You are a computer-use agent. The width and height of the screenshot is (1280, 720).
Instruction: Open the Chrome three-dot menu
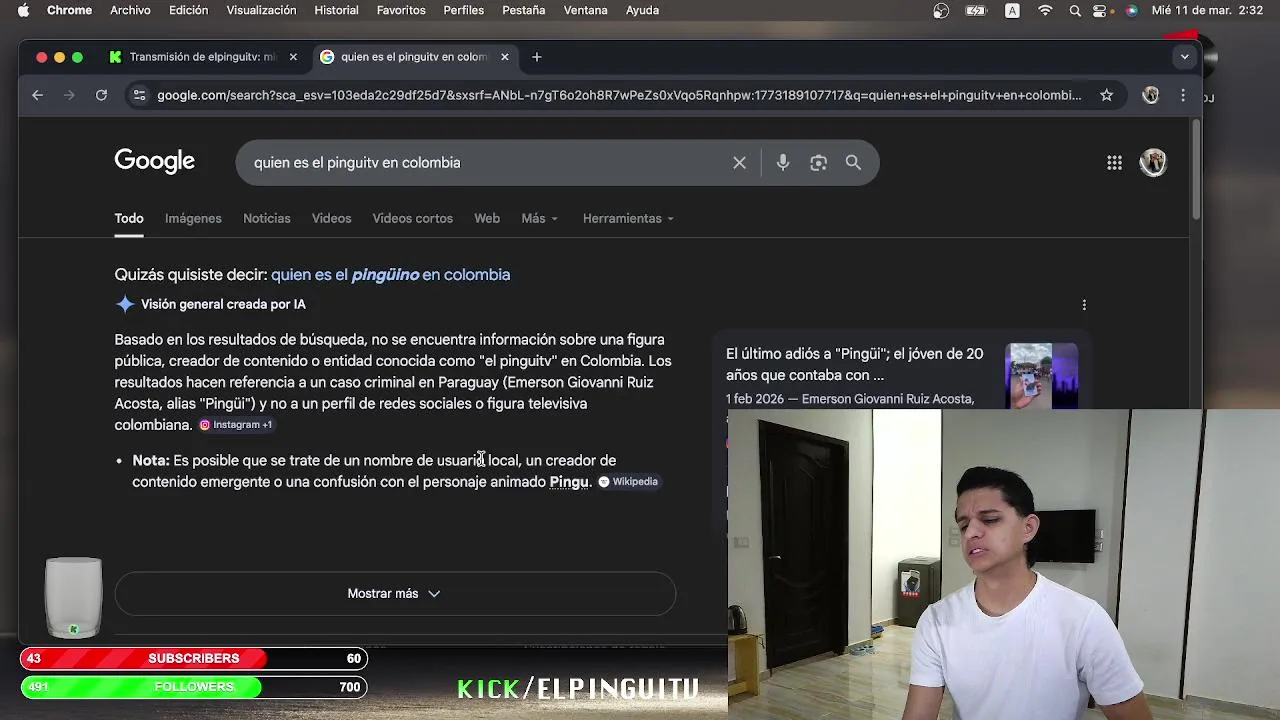(x=1183, y=95)
